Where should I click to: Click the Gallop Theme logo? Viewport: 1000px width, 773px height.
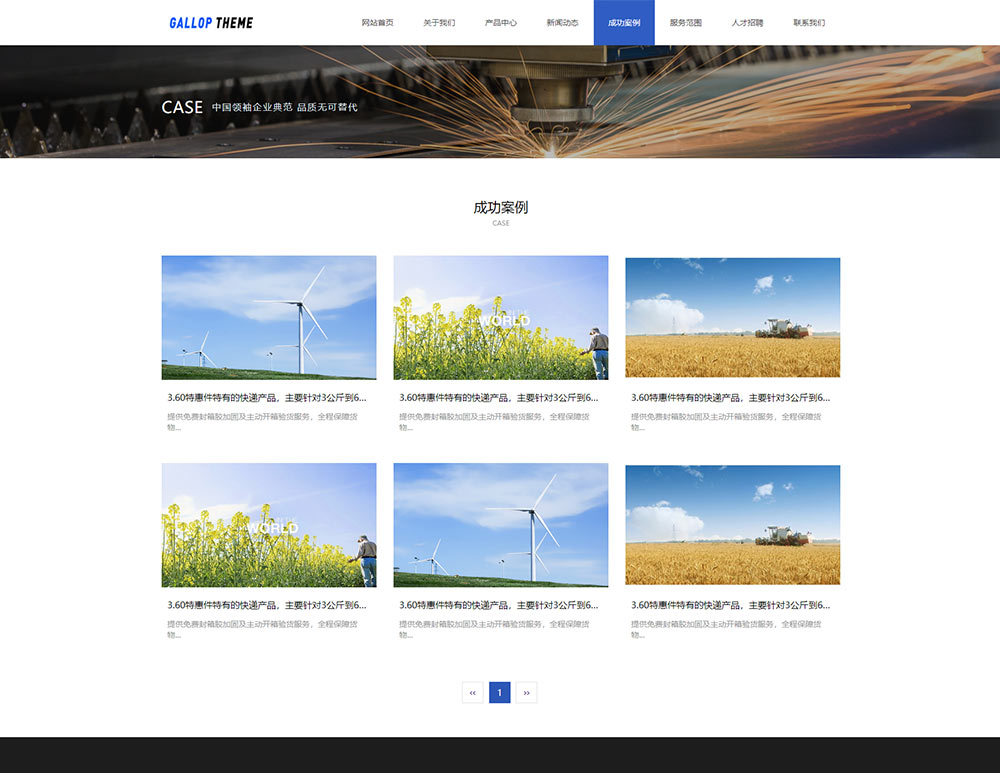coord(211,23)
